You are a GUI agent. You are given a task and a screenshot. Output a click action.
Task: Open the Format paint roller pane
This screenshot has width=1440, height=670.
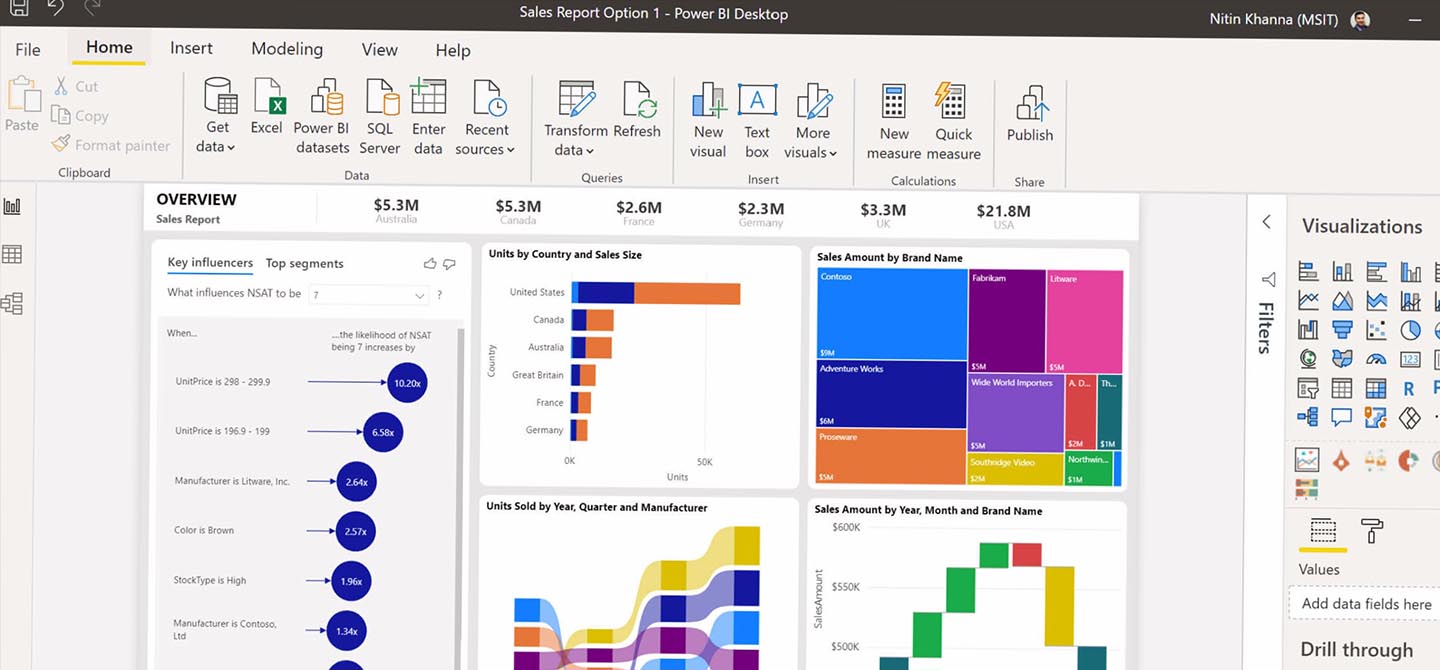tap(1372, 531)
